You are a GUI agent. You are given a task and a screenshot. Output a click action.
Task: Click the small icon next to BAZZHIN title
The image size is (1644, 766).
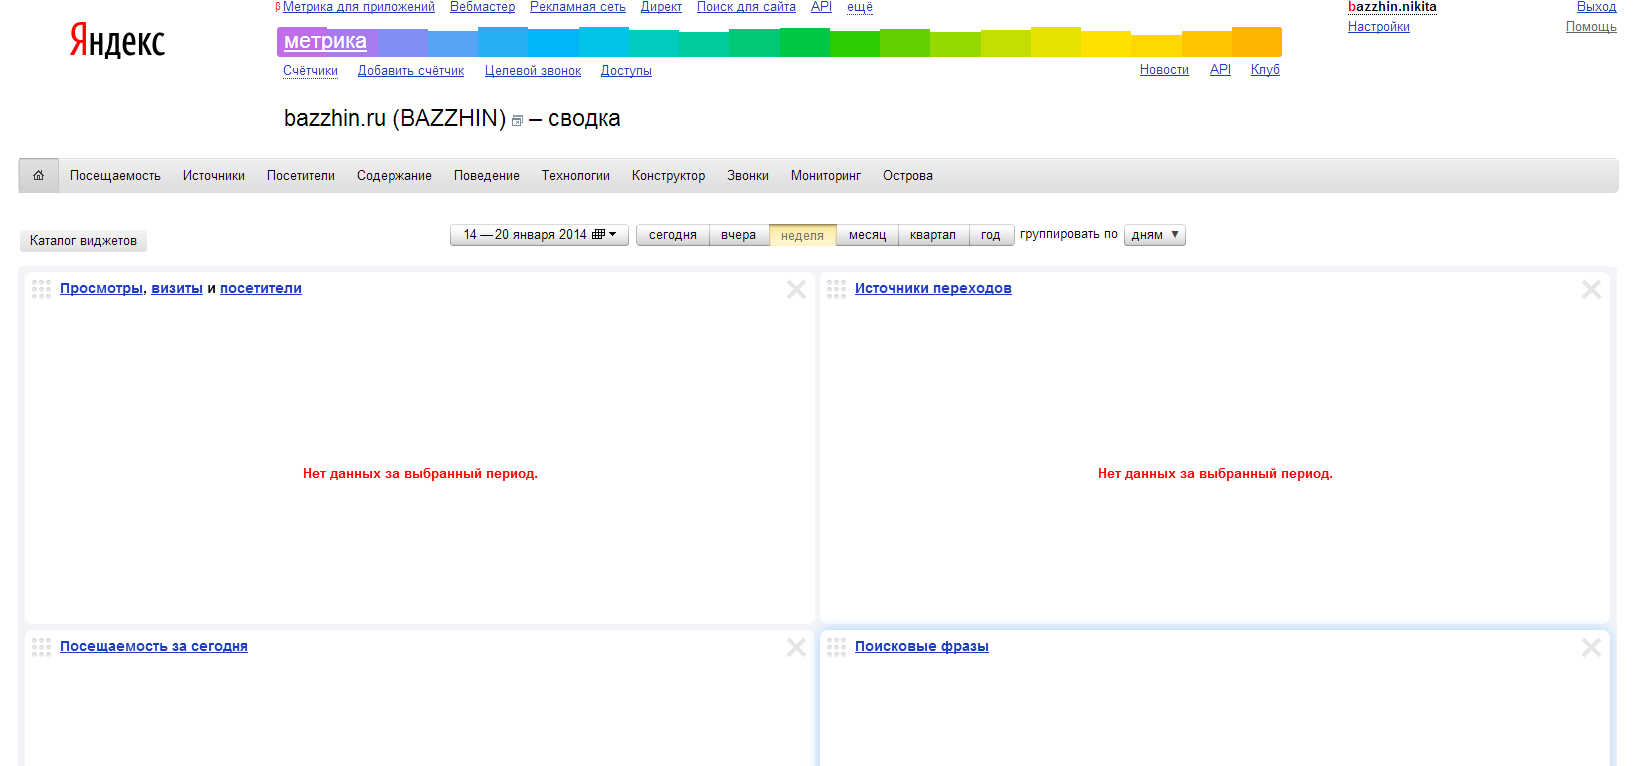tap(517, 121)
